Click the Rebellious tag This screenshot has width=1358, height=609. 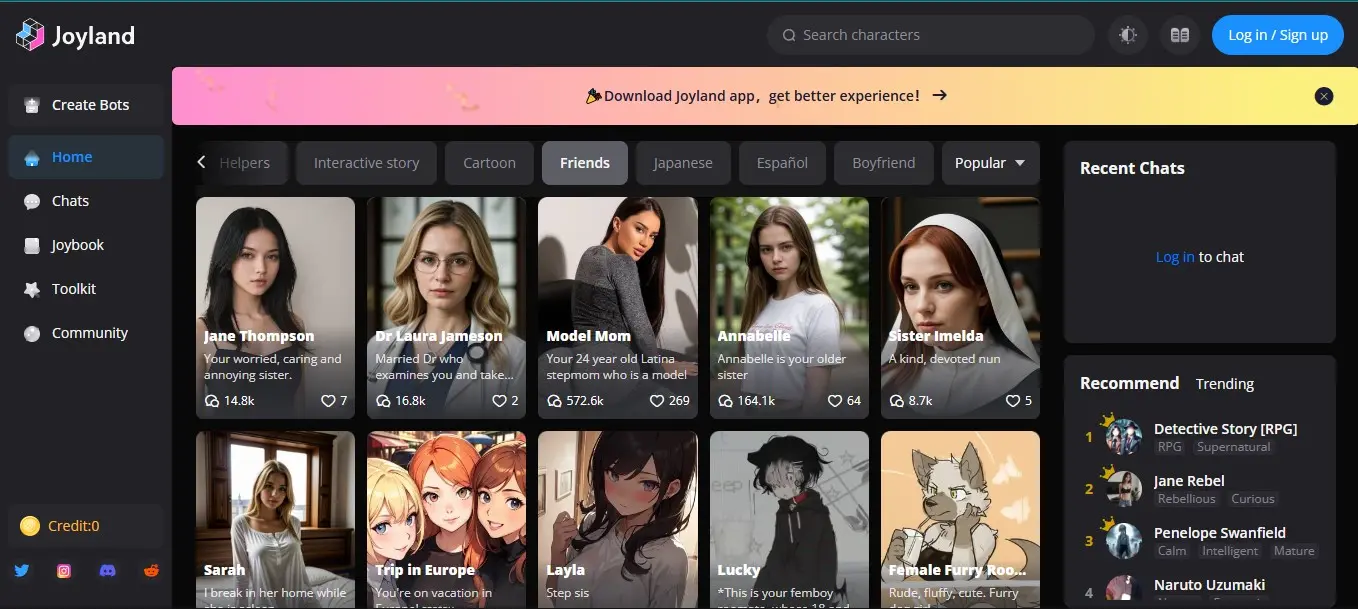(1187, 499)
